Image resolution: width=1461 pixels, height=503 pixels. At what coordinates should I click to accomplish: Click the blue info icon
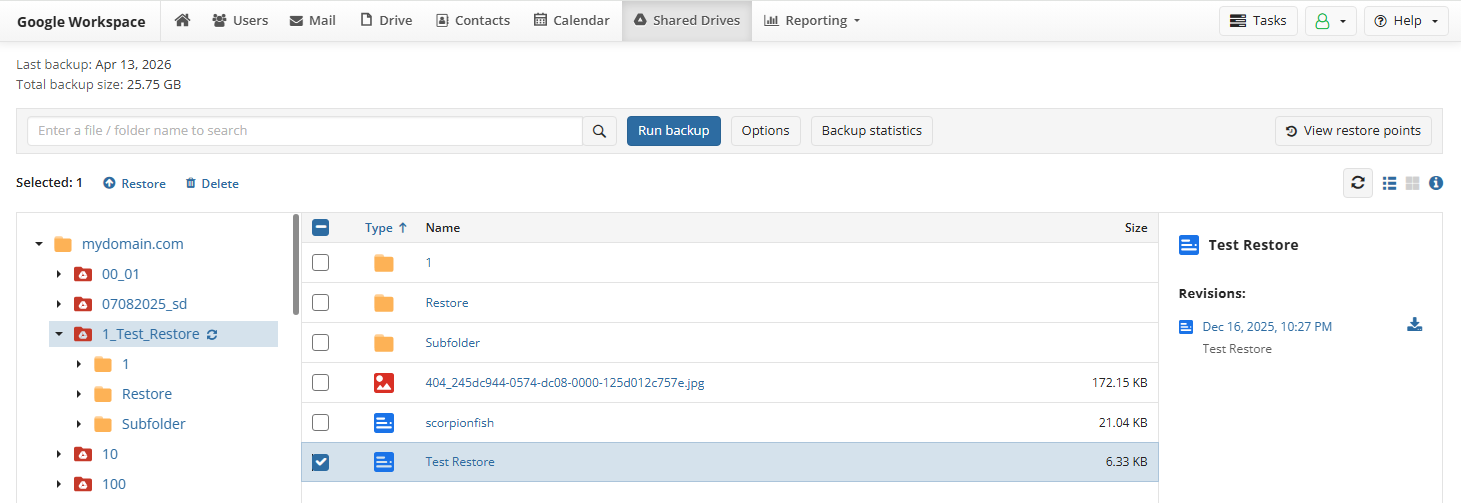[1436, 183]
